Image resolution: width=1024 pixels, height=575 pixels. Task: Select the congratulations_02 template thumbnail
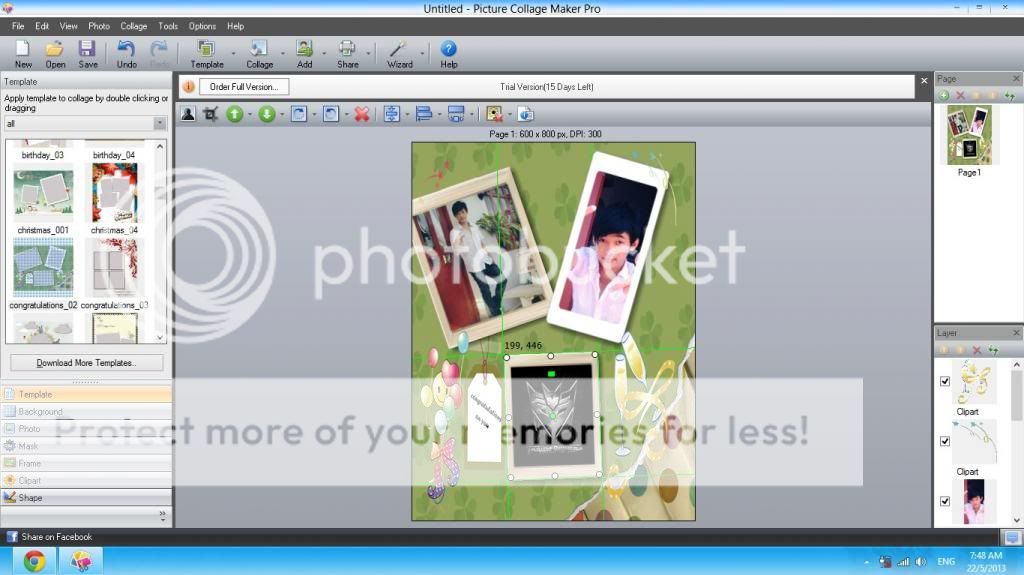point(43,269)
